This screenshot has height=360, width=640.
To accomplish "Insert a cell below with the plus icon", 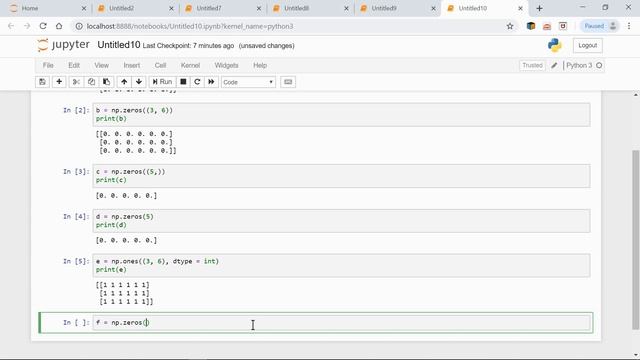I will click(59, 82).
